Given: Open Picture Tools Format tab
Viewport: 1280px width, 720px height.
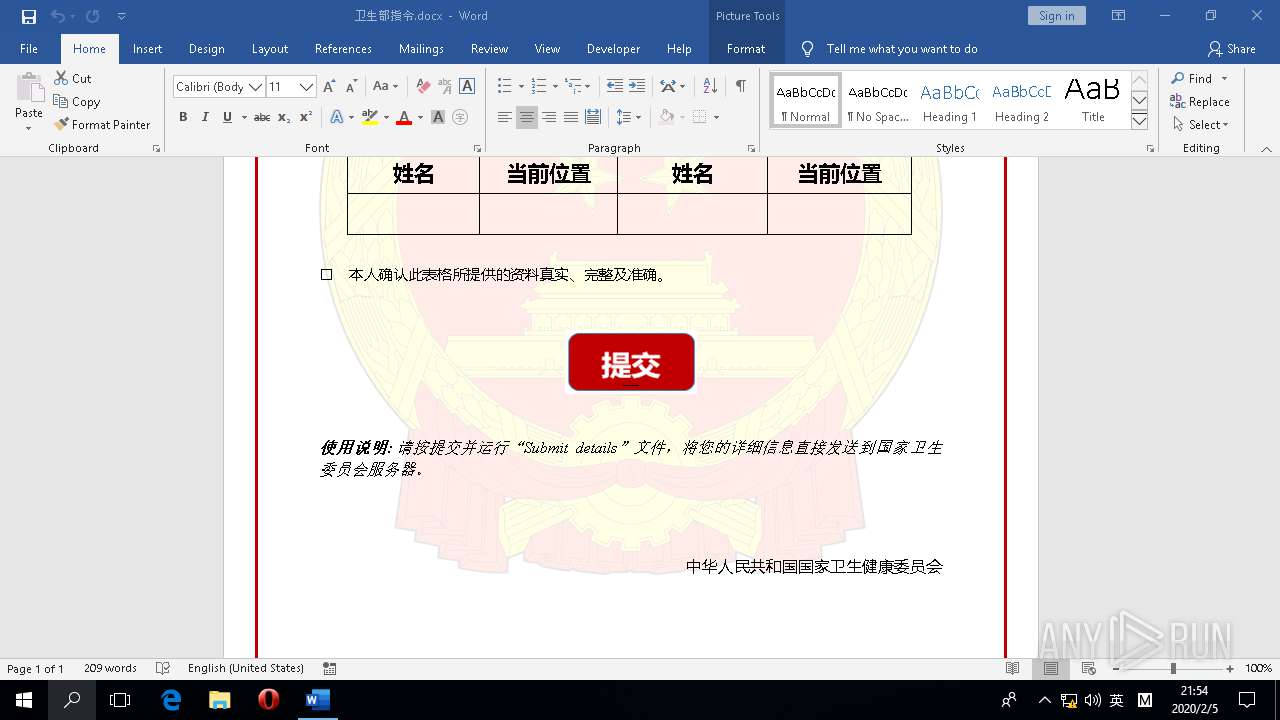Looking at the screenshot, I should 746,48.
